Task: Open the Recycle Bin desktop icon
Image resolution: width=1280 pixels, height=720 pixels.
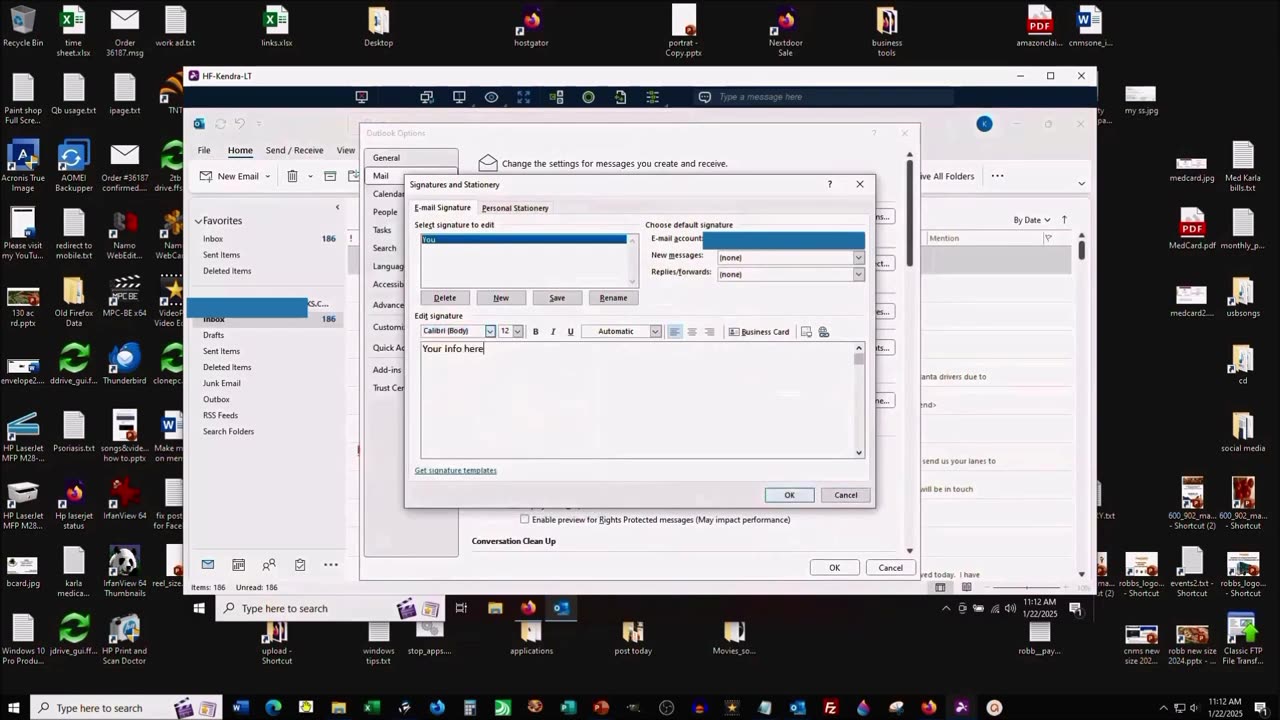Action: [x=23, y=27]
